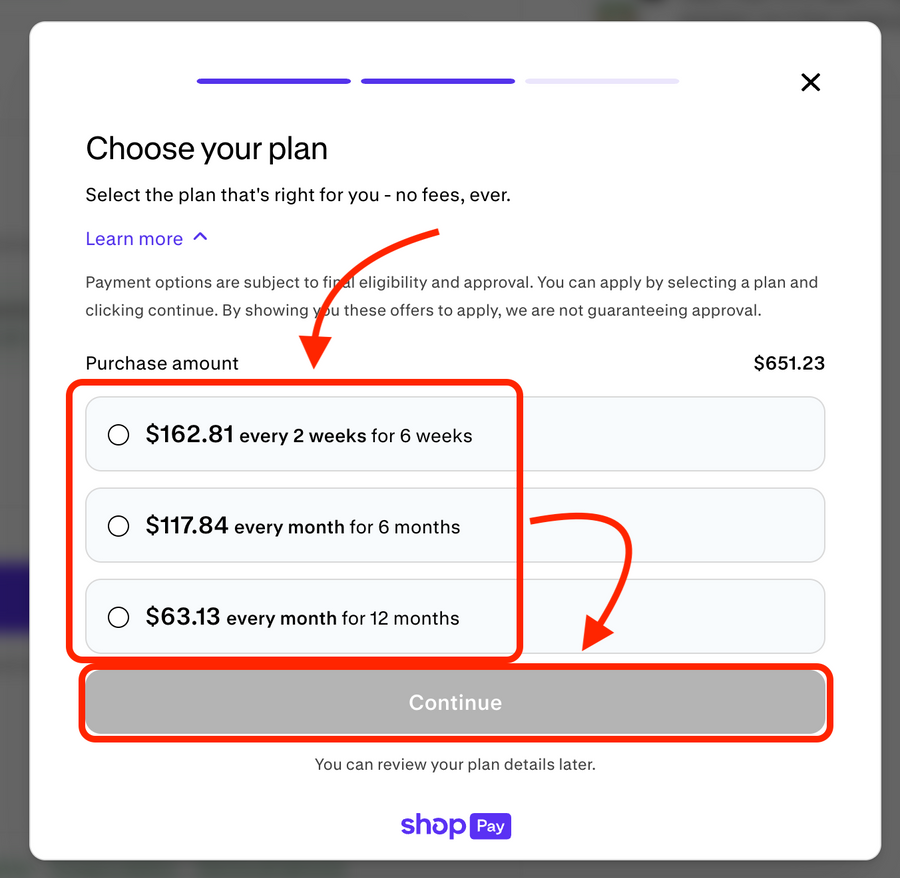Click the Purchase amount label
The image size is (900, 878).
(x=162, y=363)
